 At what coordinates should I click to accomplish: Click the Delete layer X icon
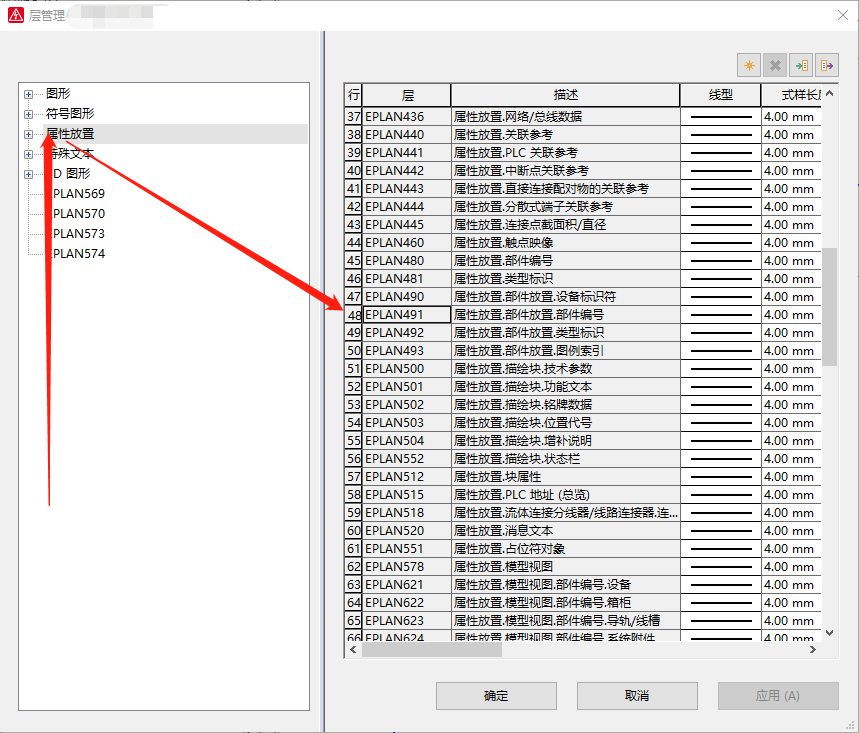click(774, 65)
